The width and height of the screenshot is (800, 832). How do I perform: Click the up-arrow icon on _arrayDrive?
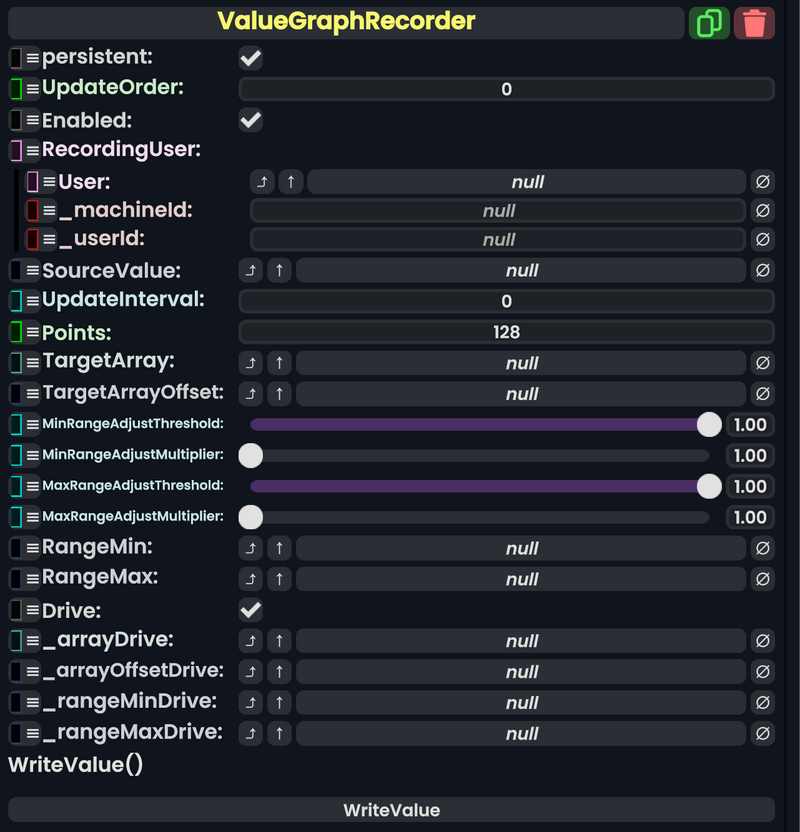[x=281, y=641]
